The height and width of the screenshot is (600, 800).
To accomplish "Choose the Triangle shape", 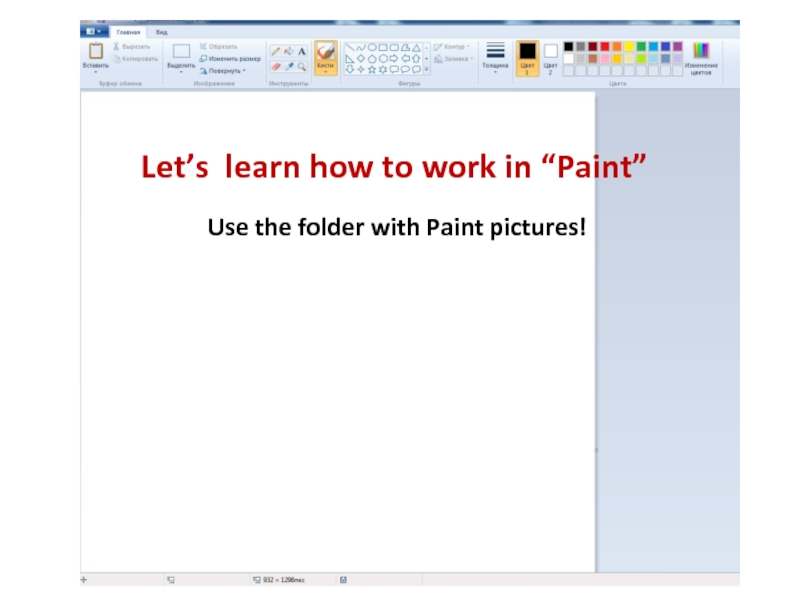I will pyautogui.click(x=416, y=47).
